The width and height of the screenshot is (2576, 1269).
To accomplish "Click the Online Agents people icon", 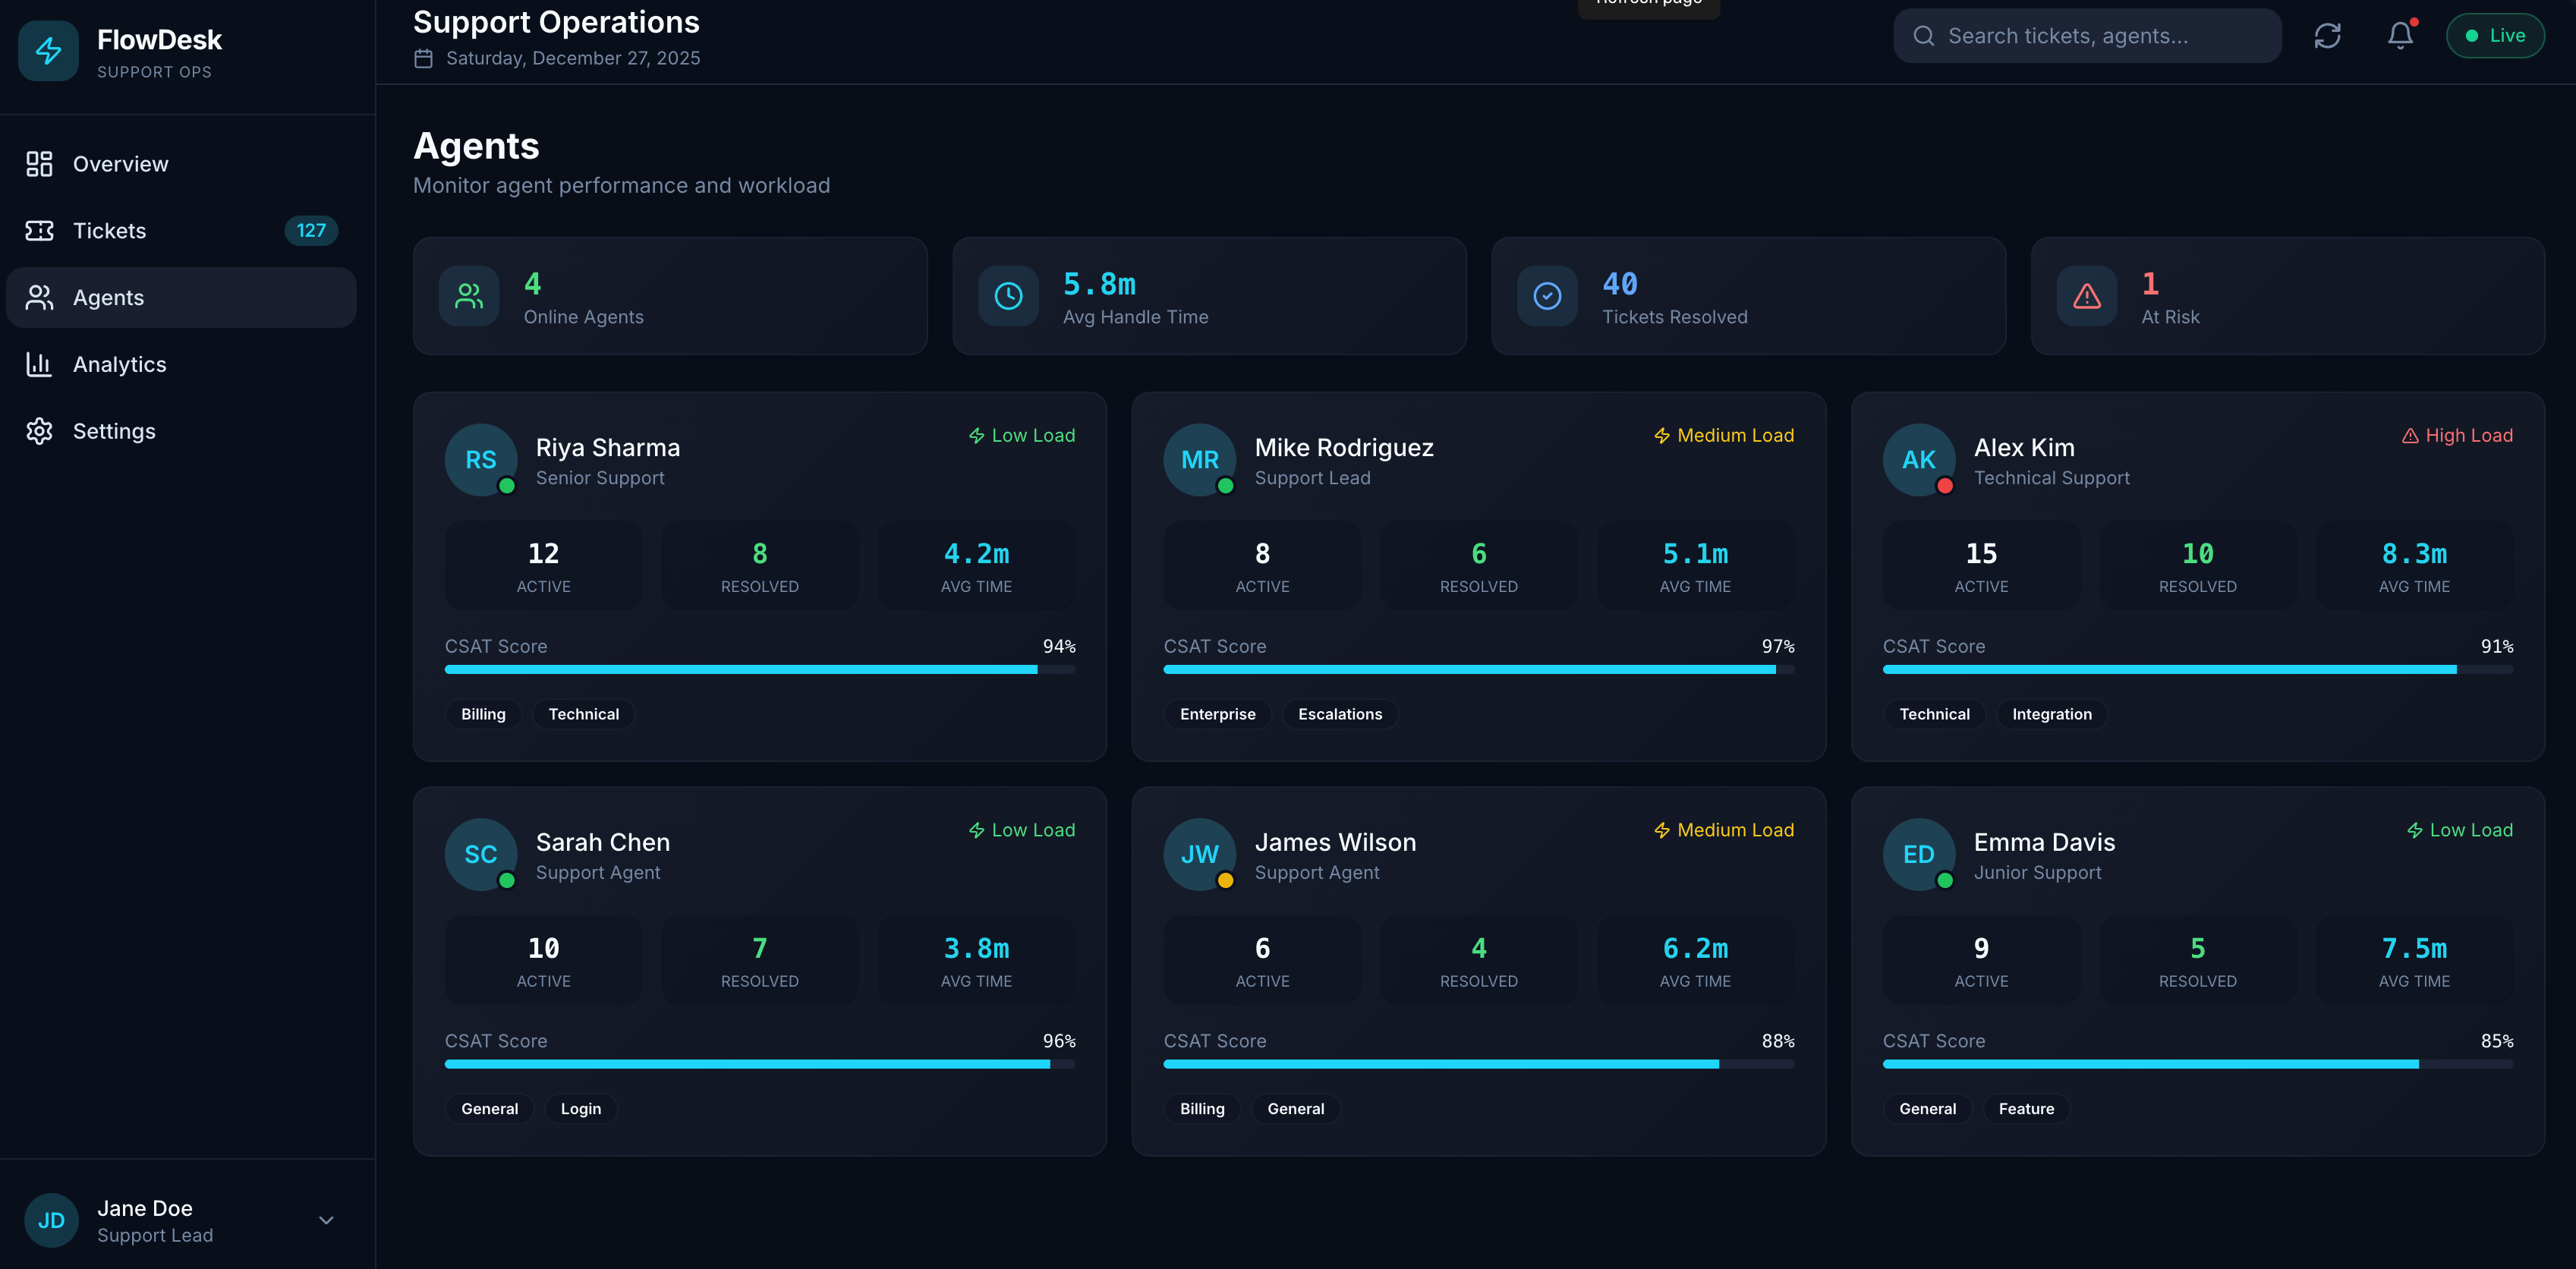I will pyautogui.click(x=469, y=296).
